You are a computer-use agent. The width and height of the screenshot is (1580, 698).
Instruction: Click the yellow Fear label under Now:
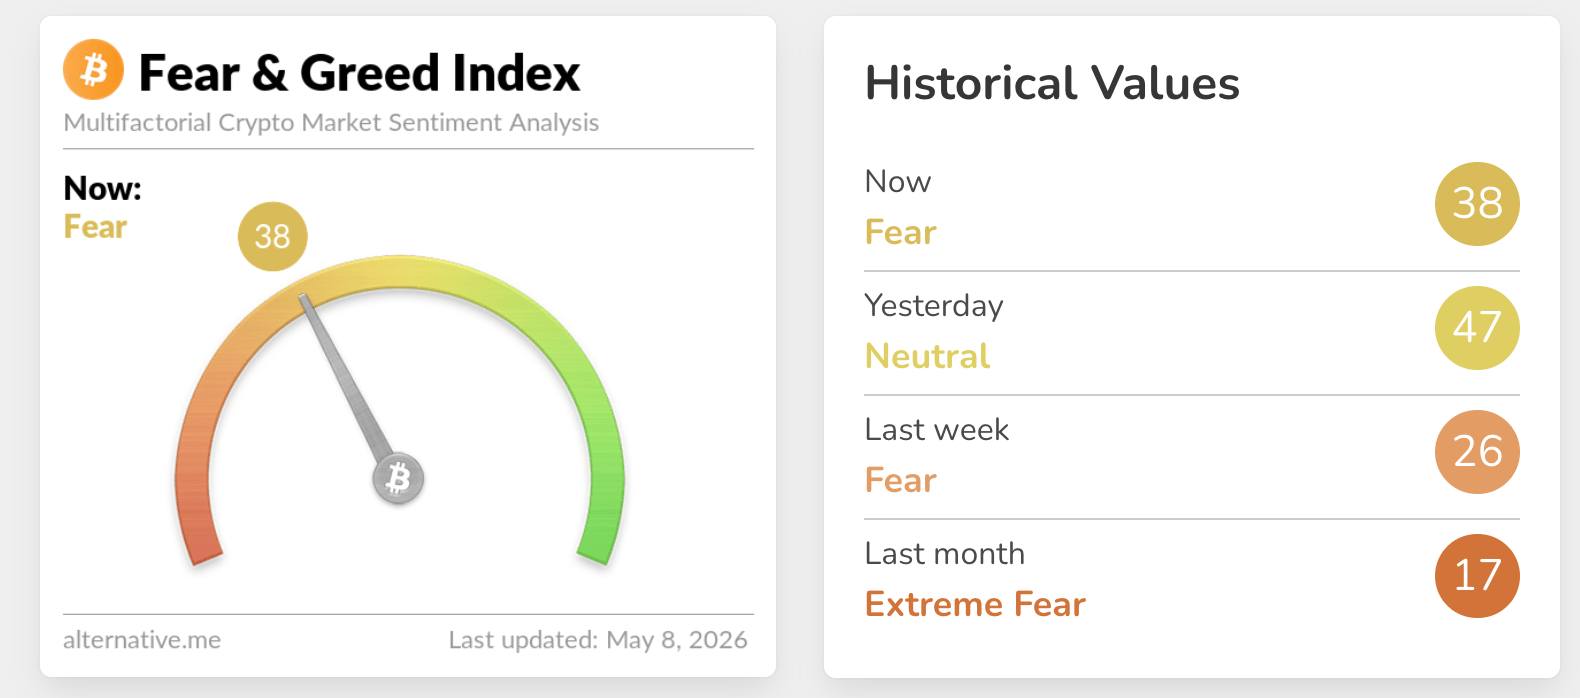[x=95, y=227]
